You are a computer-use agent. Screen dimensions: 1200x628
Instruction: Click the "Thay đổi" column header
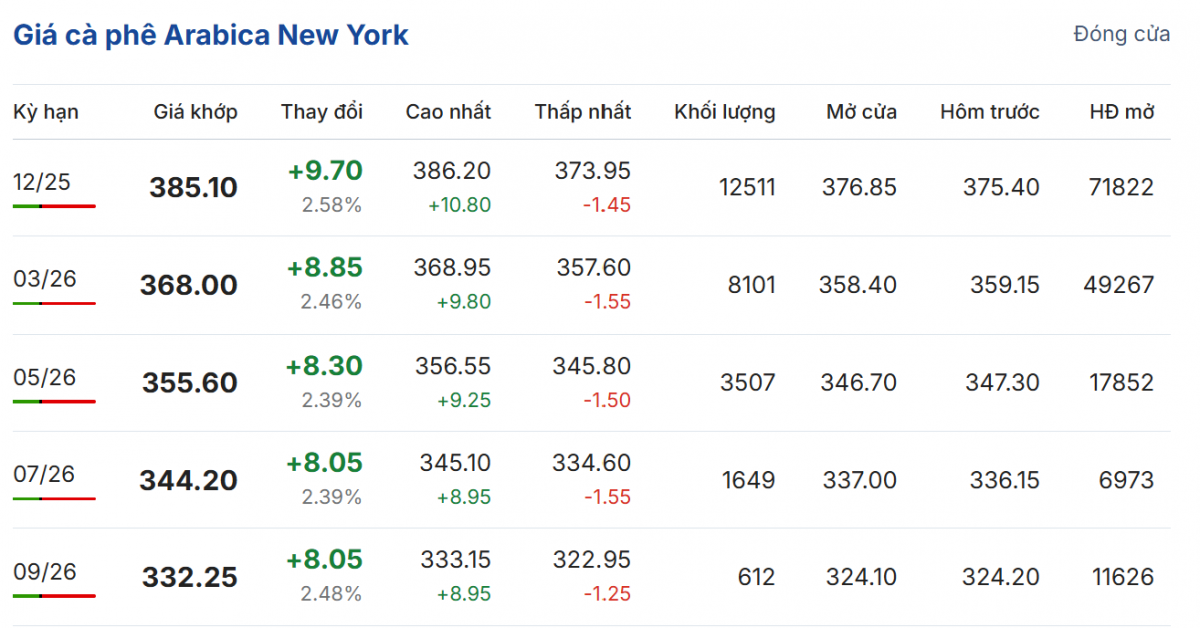322,112
